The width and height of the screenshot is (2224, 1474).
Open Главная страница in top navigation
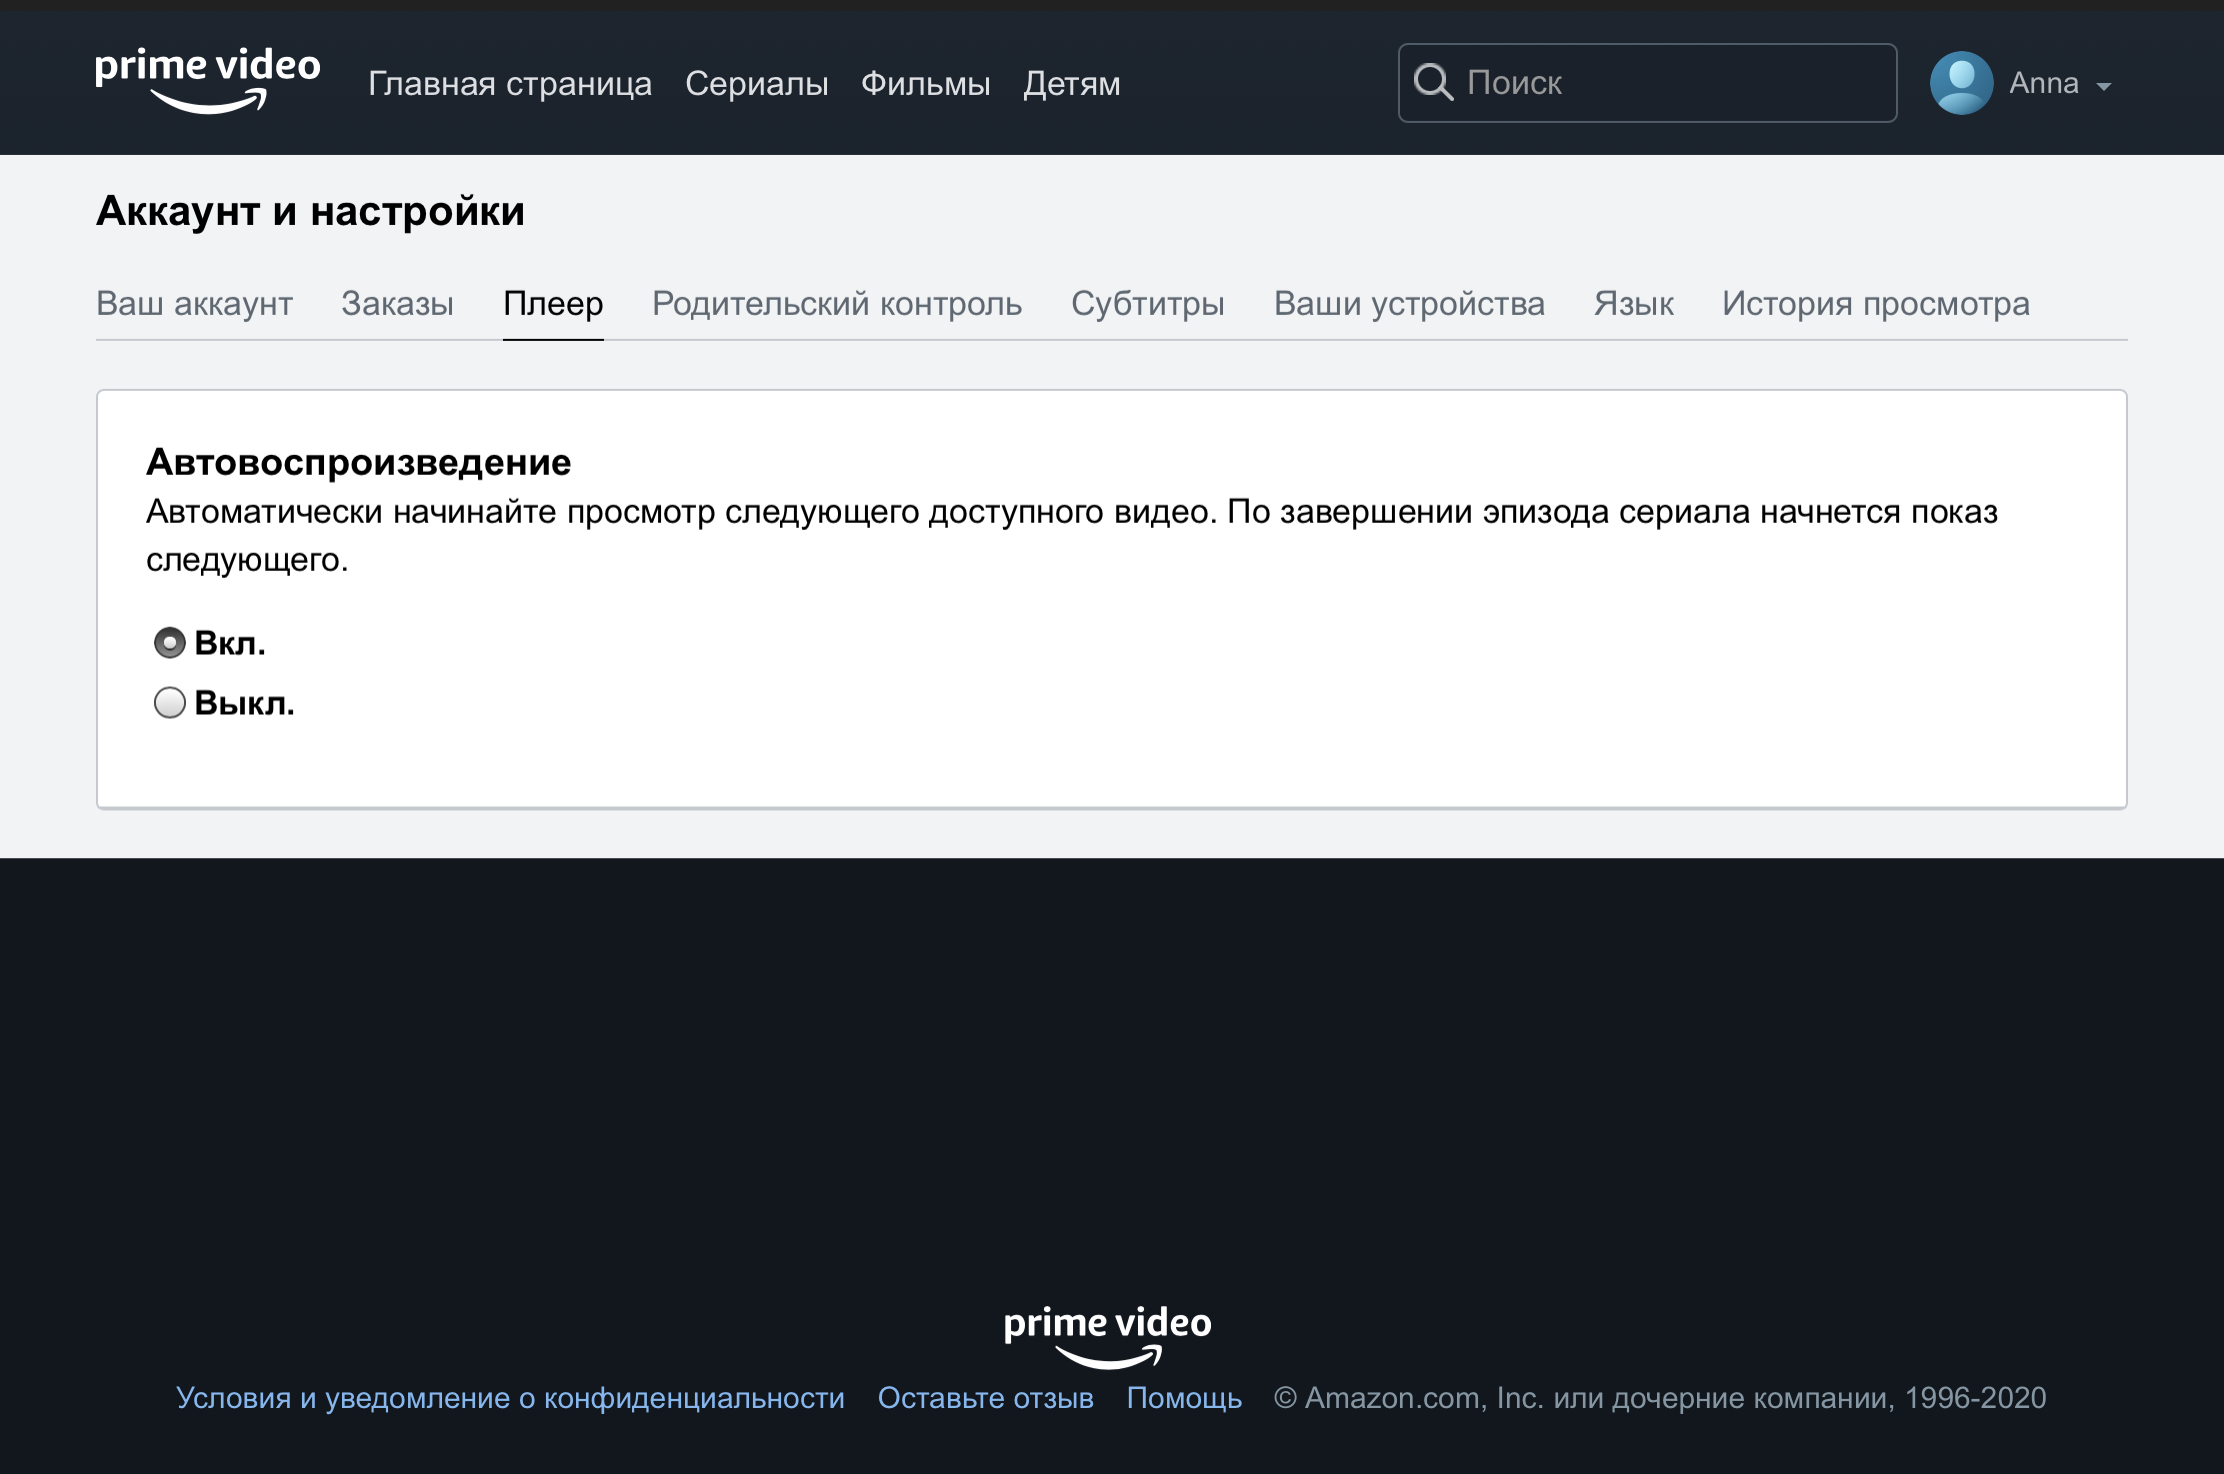(510, 84)
